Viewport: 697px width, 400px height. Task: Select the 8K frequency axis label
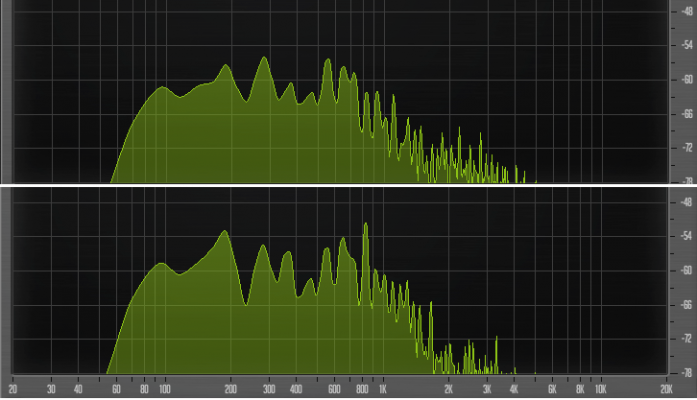click(x=580, y=389)
